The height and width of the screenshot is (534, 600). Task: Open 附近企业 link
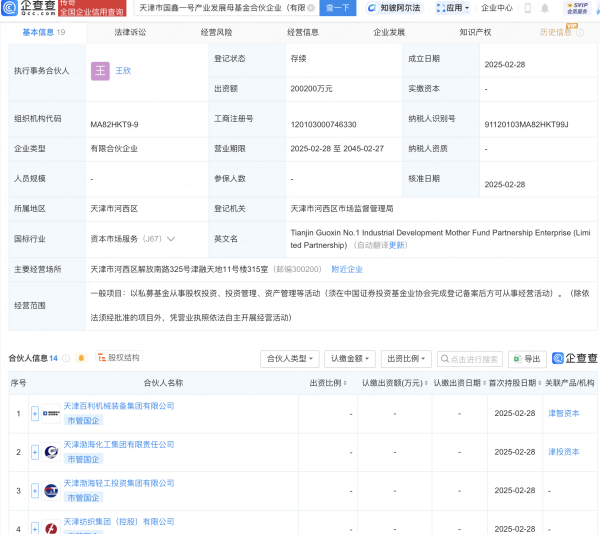pos(347,269)
